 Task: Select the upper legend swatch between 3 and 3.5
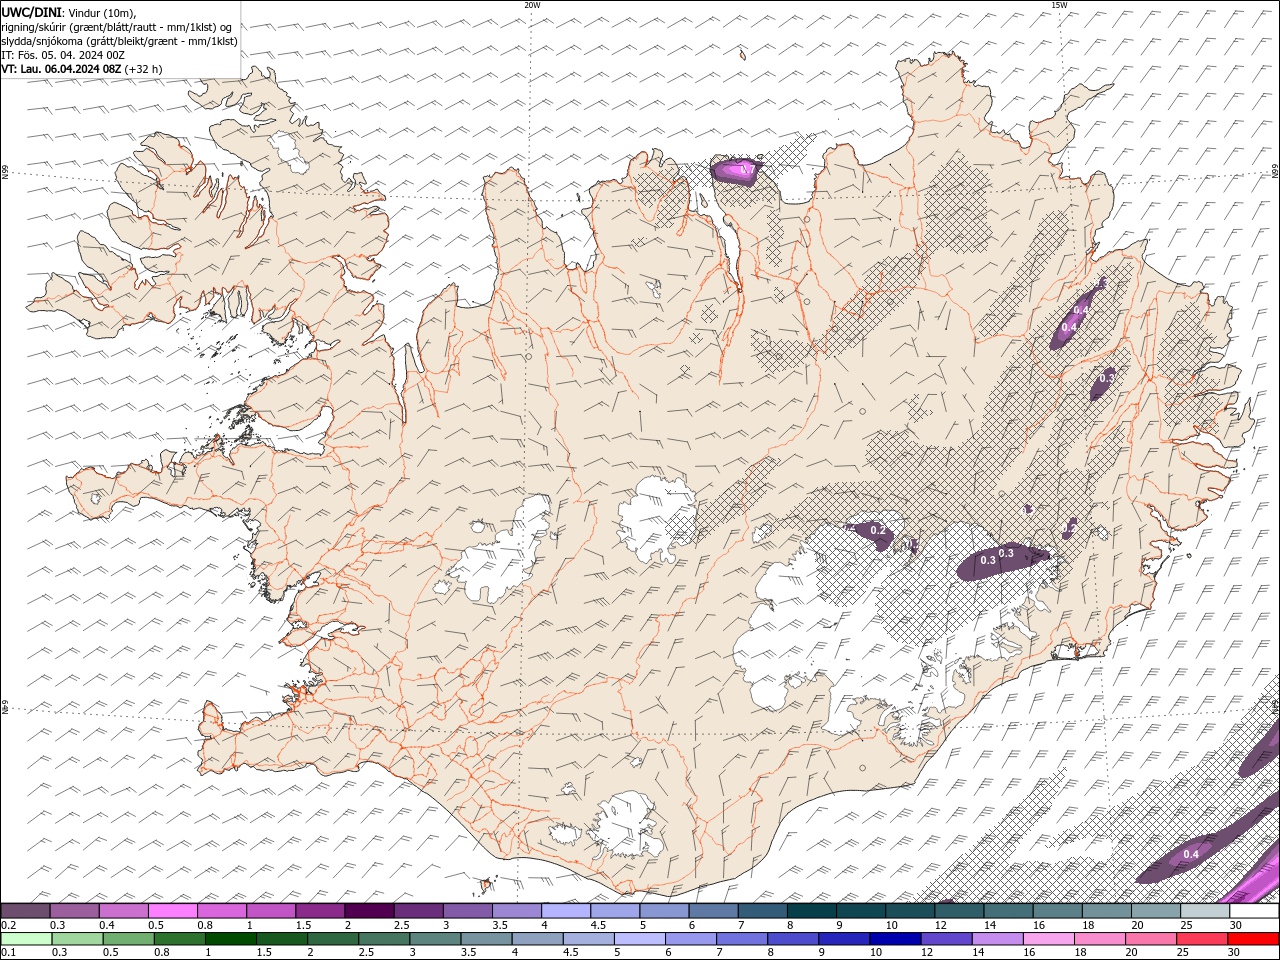tap(467, 911)
